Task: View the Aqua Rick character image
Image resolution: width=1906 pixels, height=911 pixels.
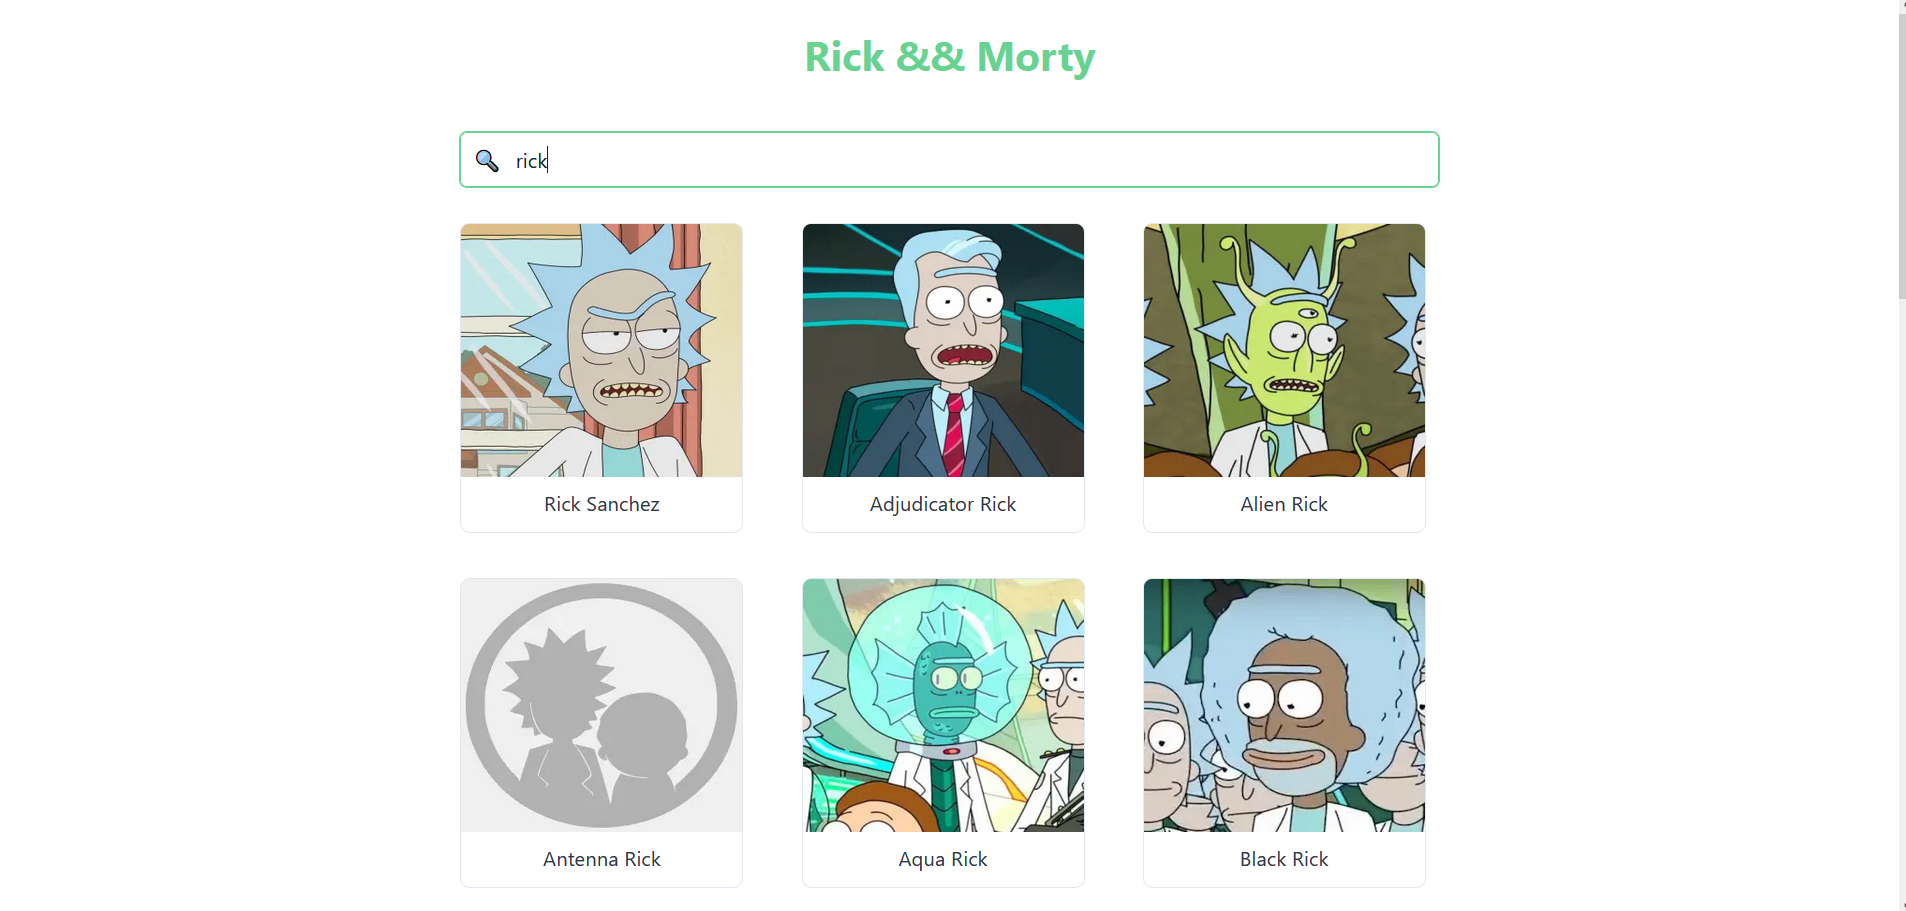Action: (x=943, y=705)
